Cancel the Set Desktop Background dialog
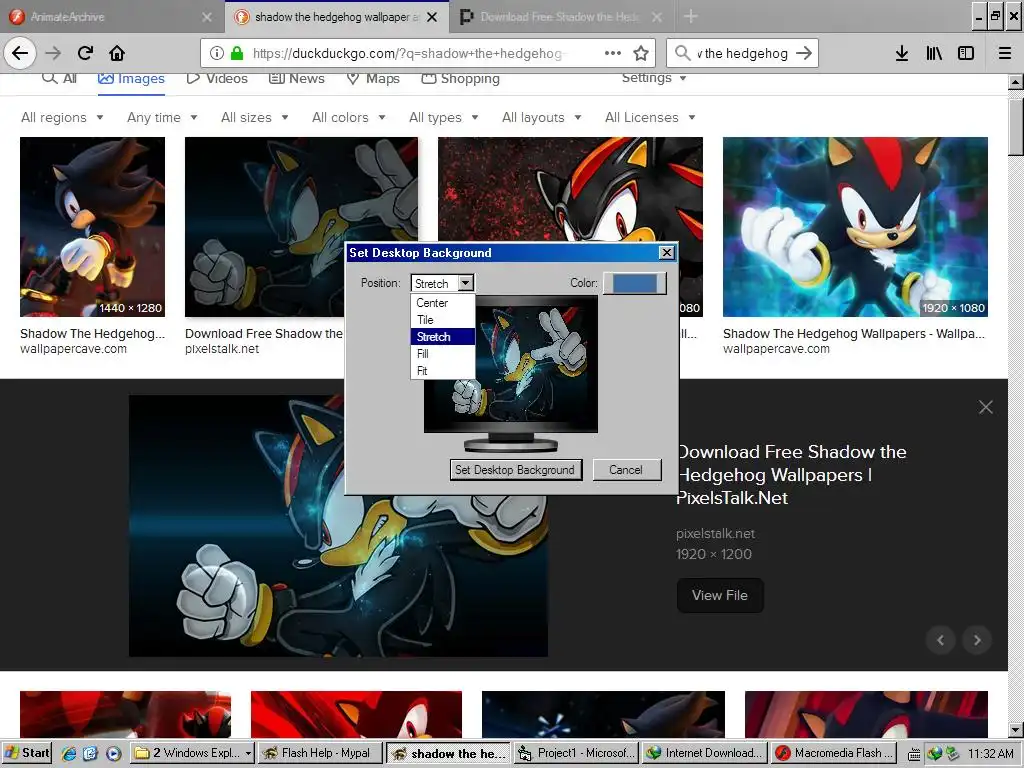Image resolution: width=1024 pixels, height=768 pixels. pyautogui.click(x=626, y=470)
